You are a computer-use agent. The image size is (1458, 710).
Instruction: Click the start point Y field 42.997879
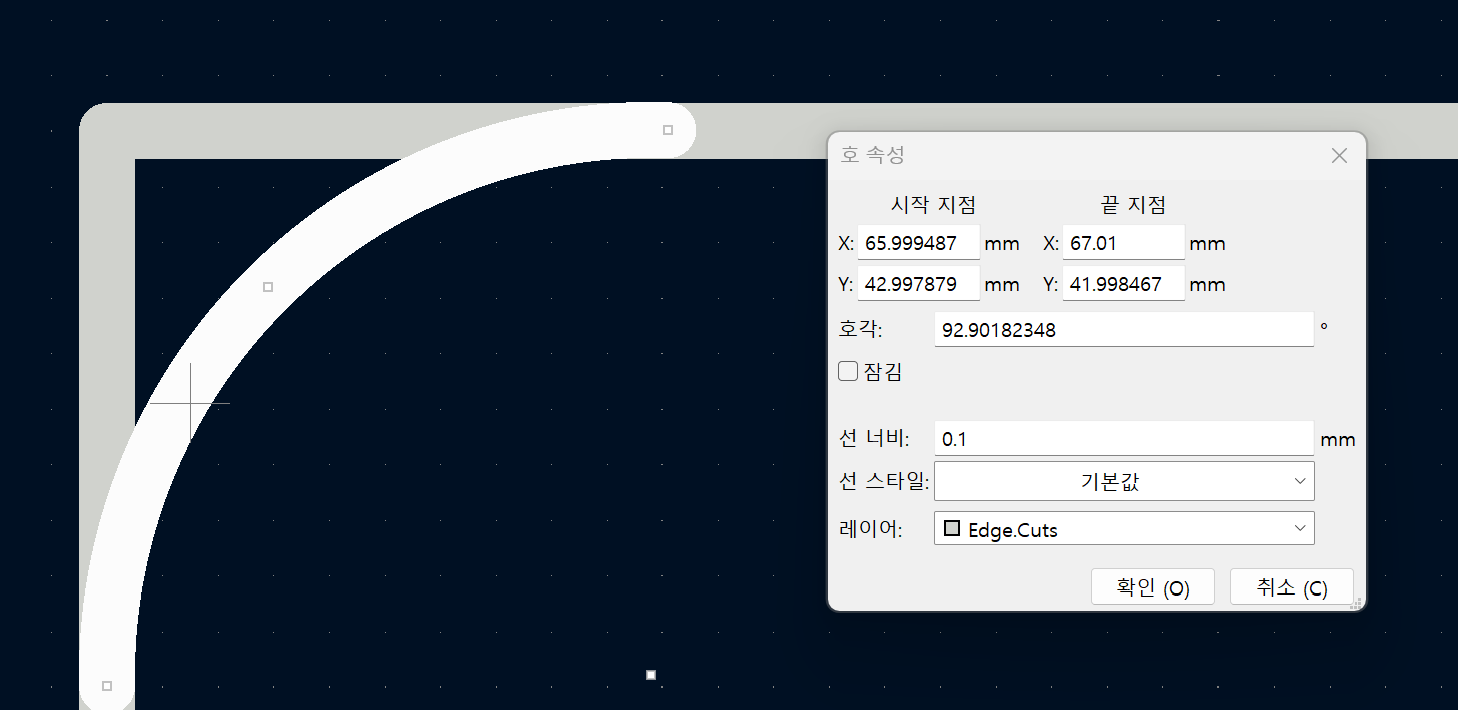point(919,284)
